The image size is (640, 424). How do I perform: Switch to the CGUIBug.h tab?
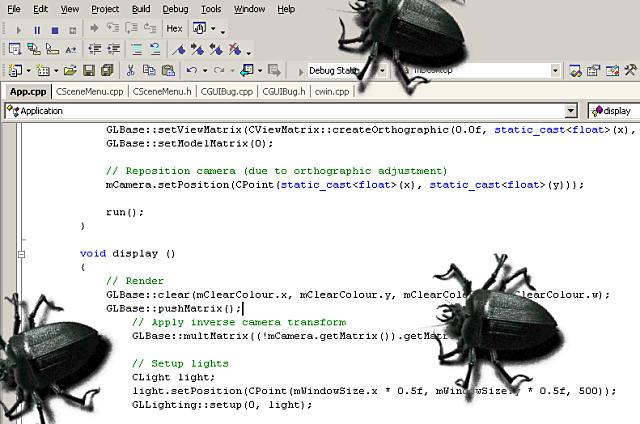point(284,92)
